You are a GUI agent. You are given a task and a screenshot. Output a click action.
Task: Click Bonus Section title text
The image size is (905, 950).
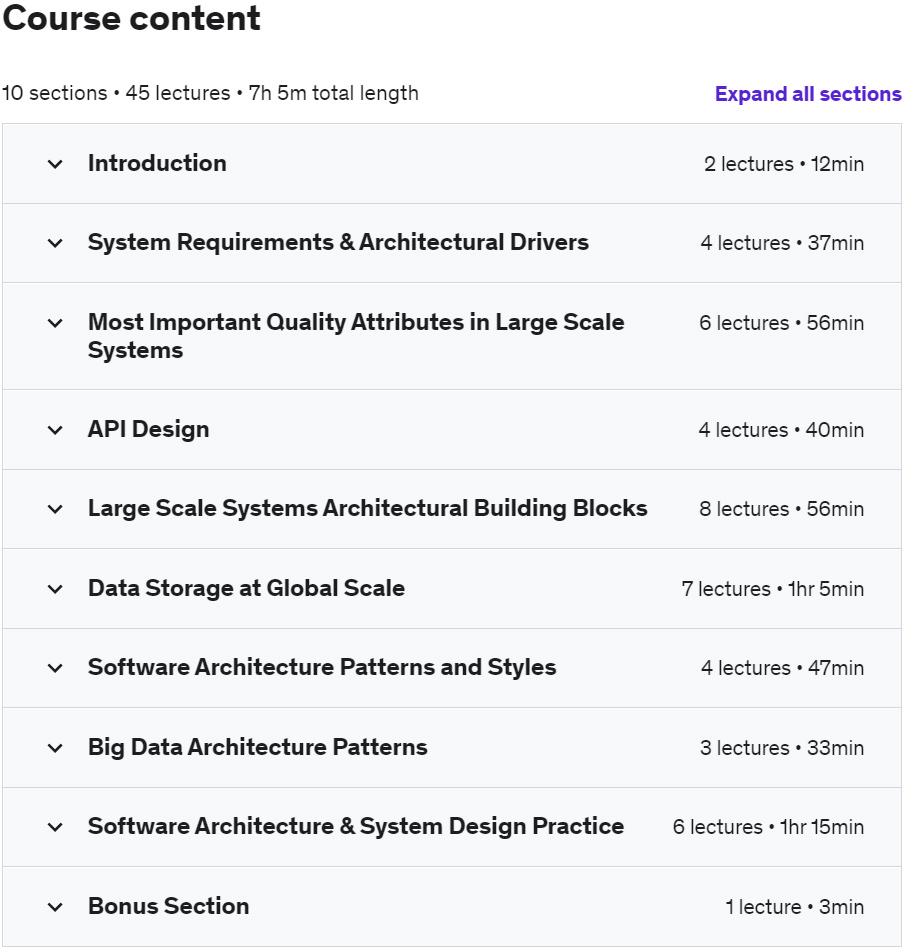pos(168,906)
